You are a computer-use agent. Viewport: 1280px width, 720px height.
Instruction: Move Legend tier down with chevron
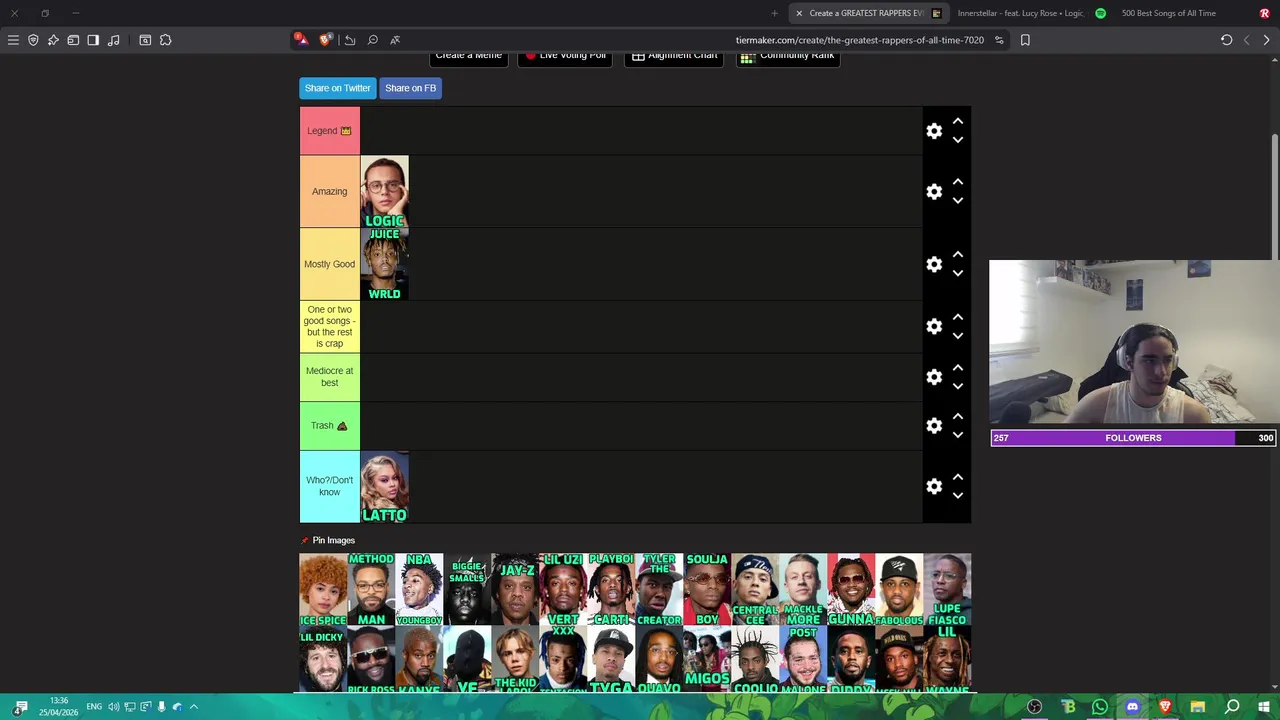click(958, 140)
